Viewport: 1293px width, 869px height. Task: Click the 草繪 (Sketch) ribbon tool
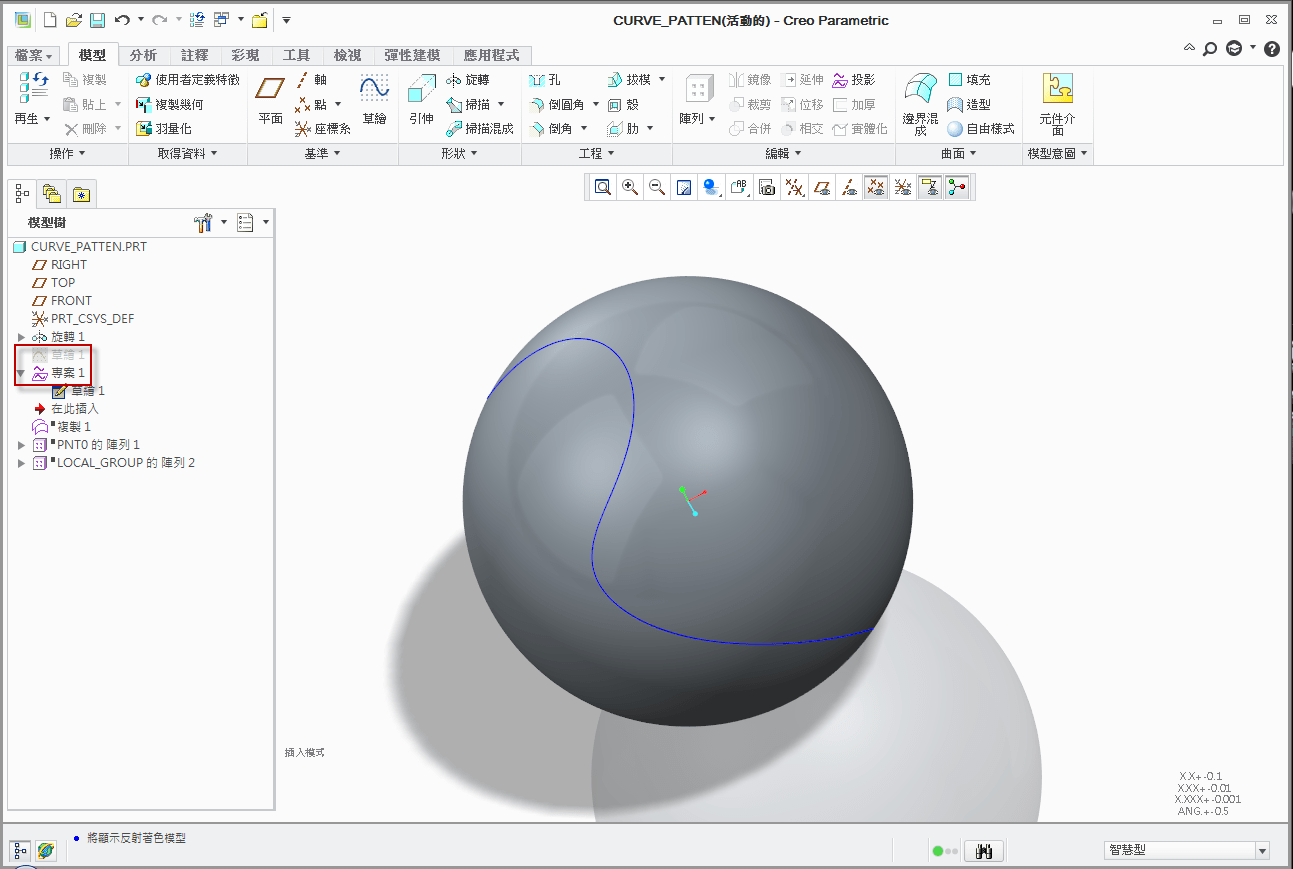coord(374,99)
